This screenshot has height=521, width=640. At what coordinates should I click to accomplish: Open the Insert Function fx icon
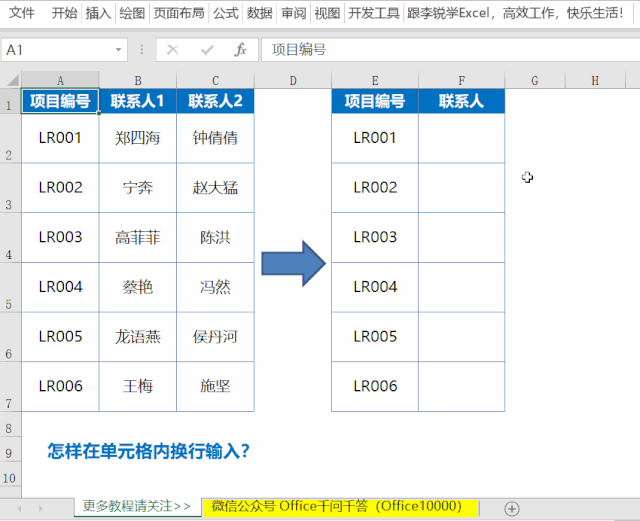pyautogui.click(x=240, y=50)
